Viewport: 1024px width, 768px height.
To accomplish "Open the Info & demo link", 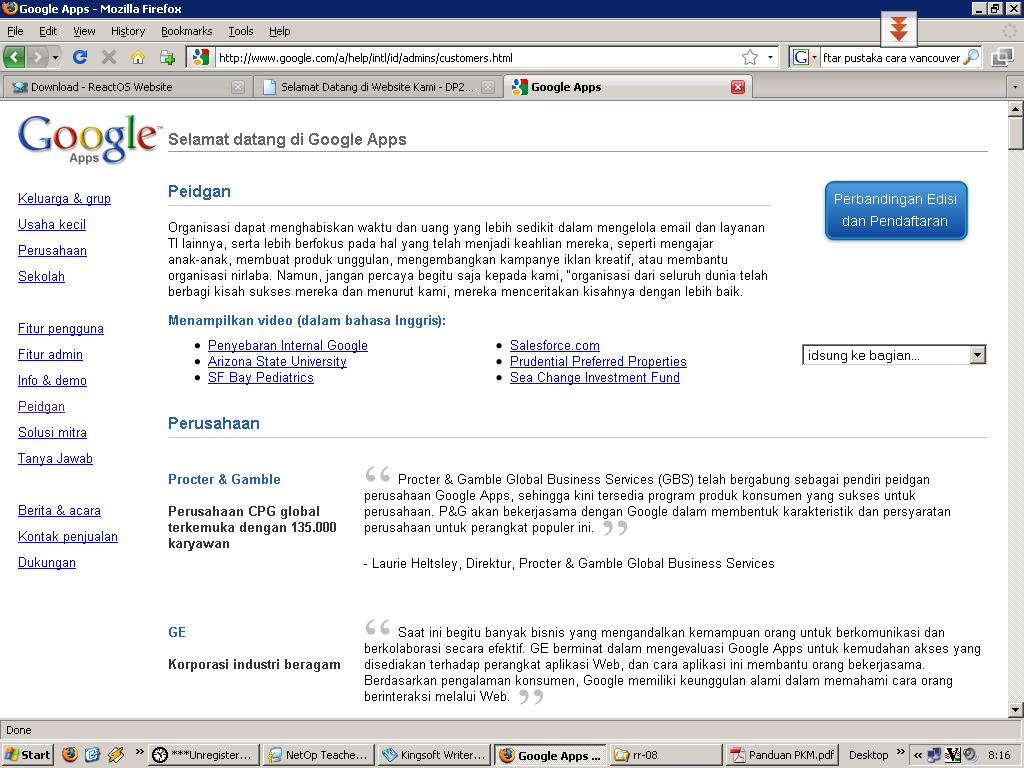I will click(x=52, y=381).
